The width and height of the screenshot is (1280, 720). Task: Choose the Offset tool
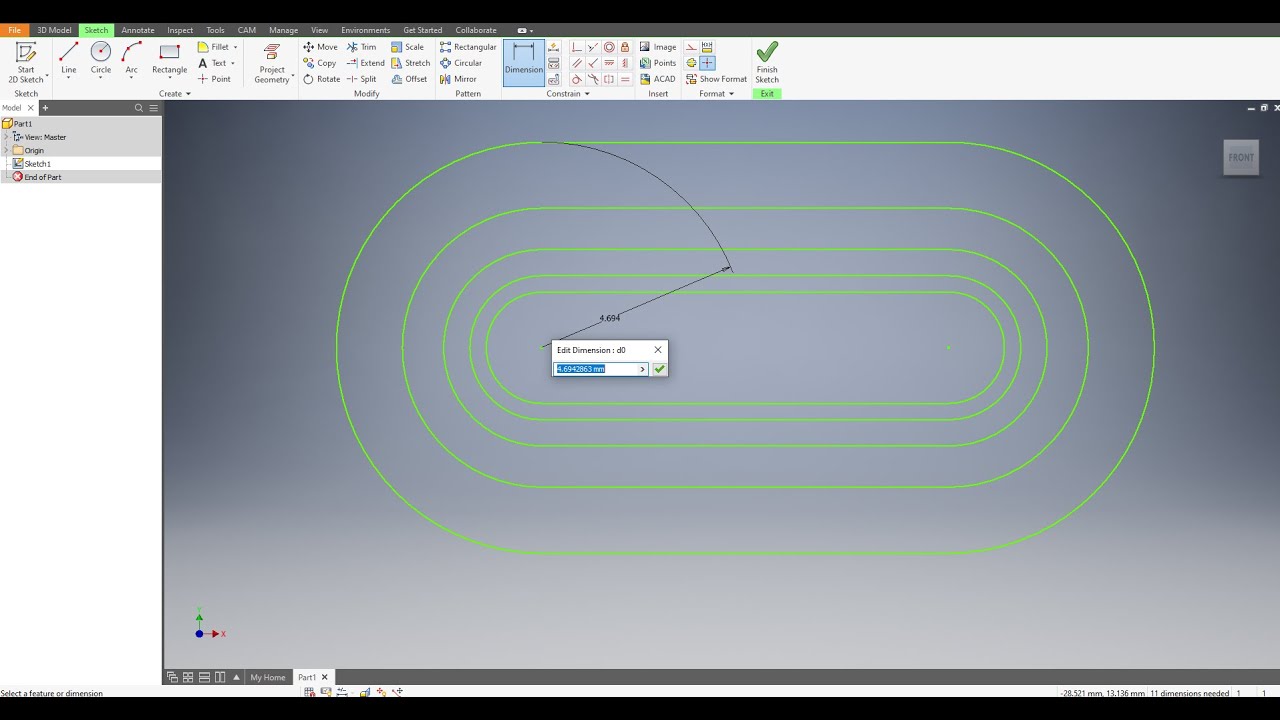point(409,79)
